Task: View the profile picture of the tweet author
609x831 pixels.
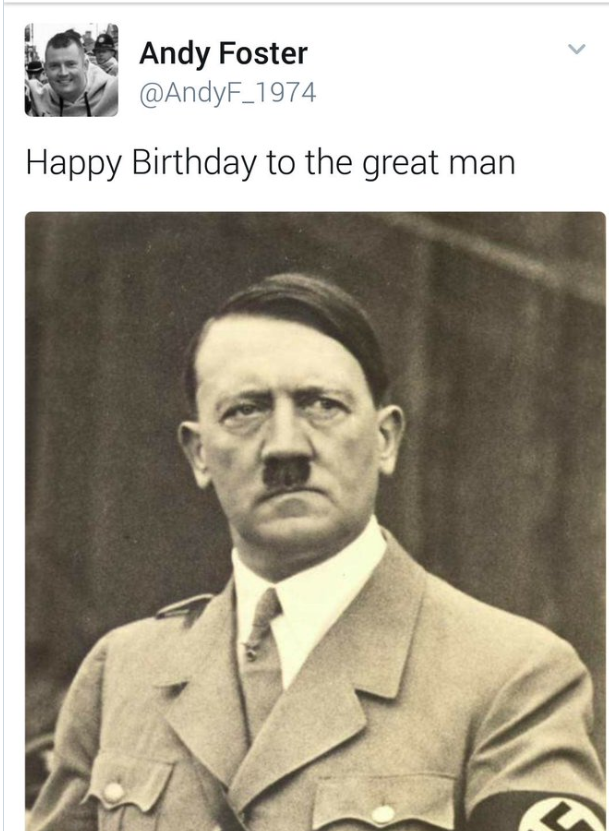Action: click(x=71, y=69)
